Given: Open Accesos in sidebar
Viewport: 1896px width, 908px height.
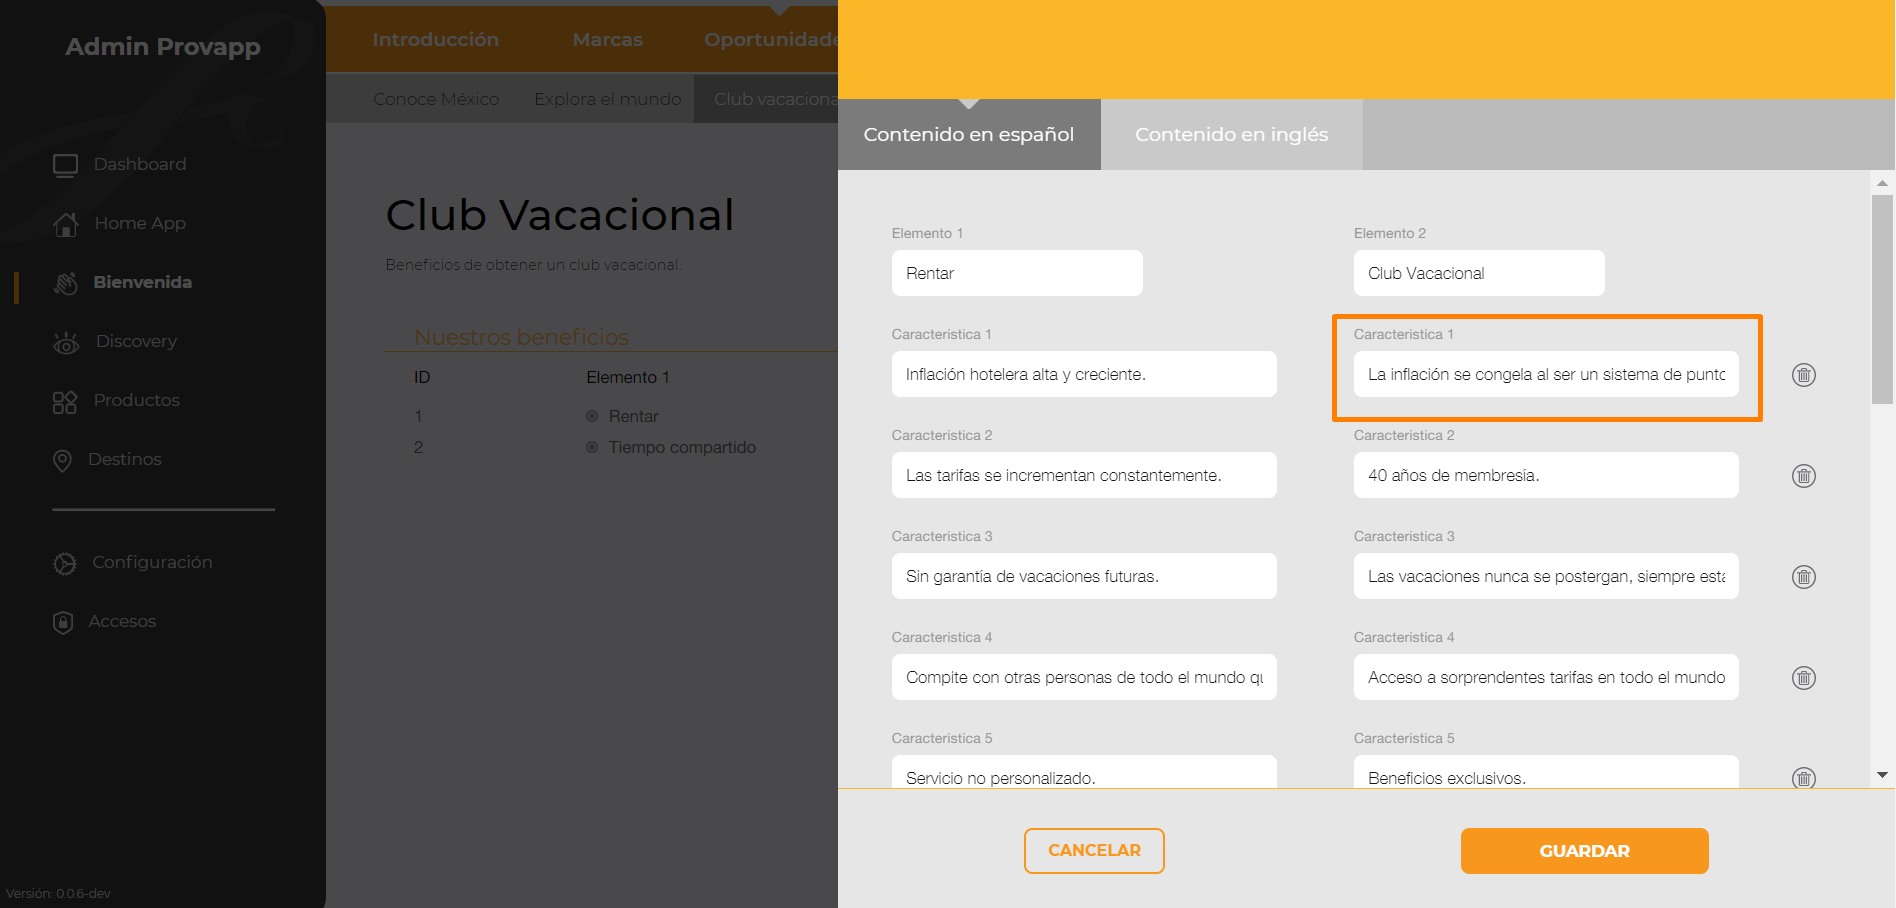Looking at the screenshot, I should [x=122, y=621].
